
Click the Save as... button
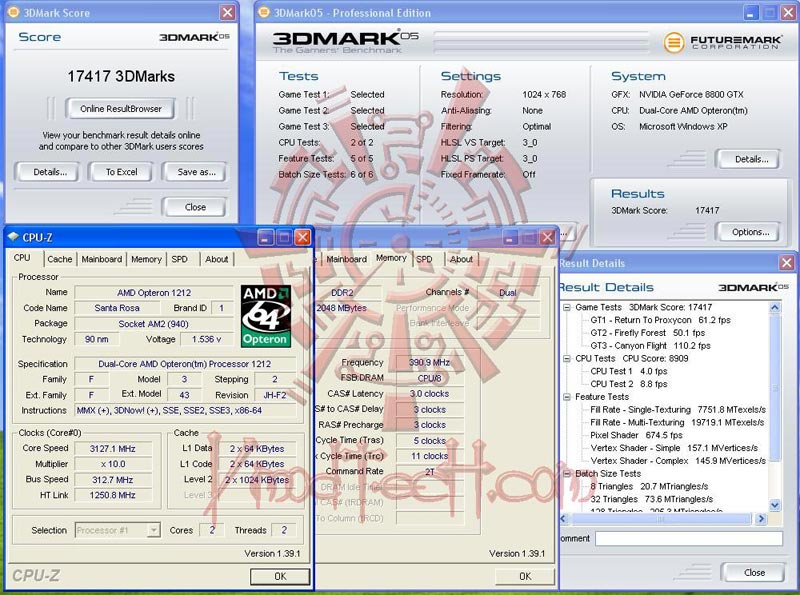point(196,172)
